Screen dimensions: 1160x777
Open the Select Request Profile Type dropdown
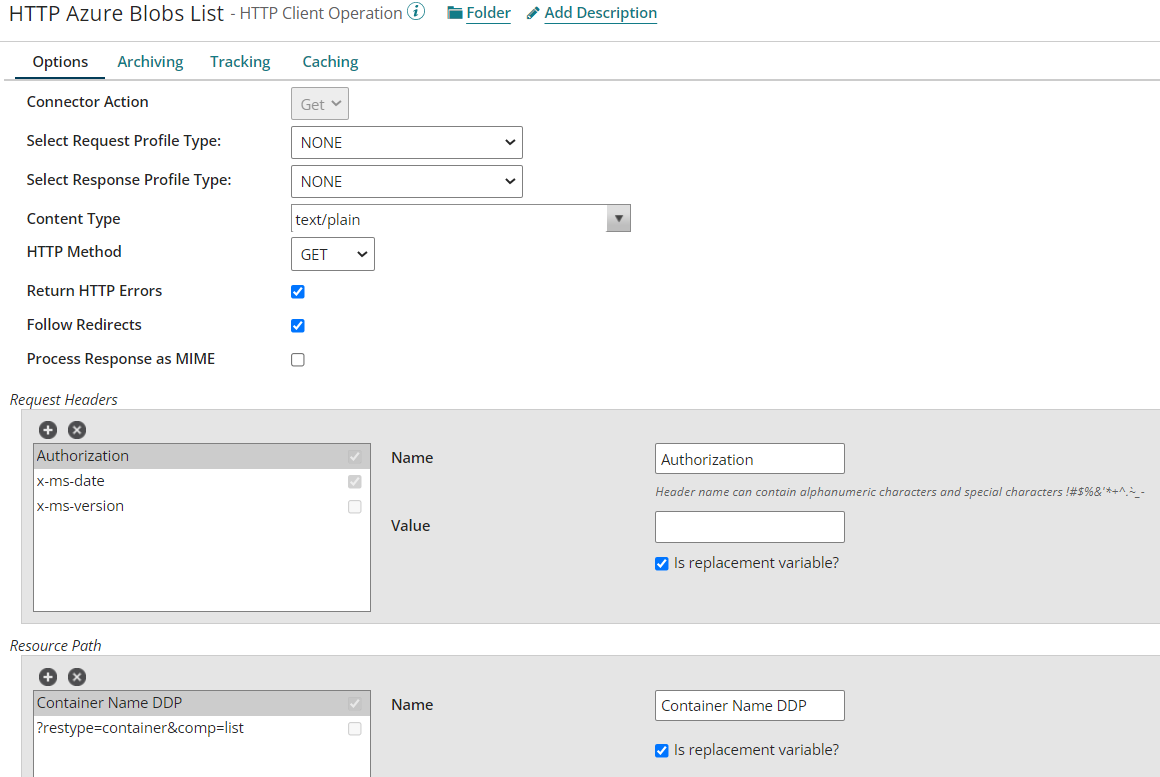click(406, 142)
